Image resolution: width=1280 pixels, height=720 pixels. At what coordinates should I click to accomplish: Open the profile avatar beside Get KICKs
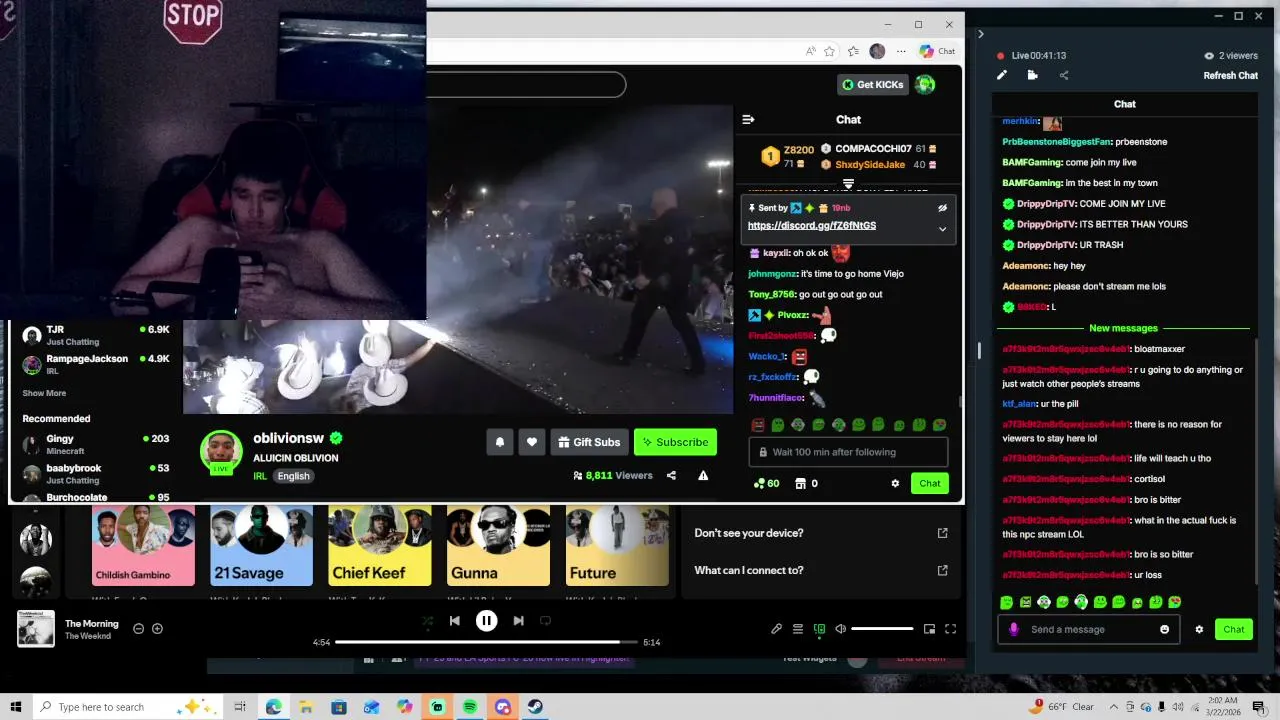925,85
